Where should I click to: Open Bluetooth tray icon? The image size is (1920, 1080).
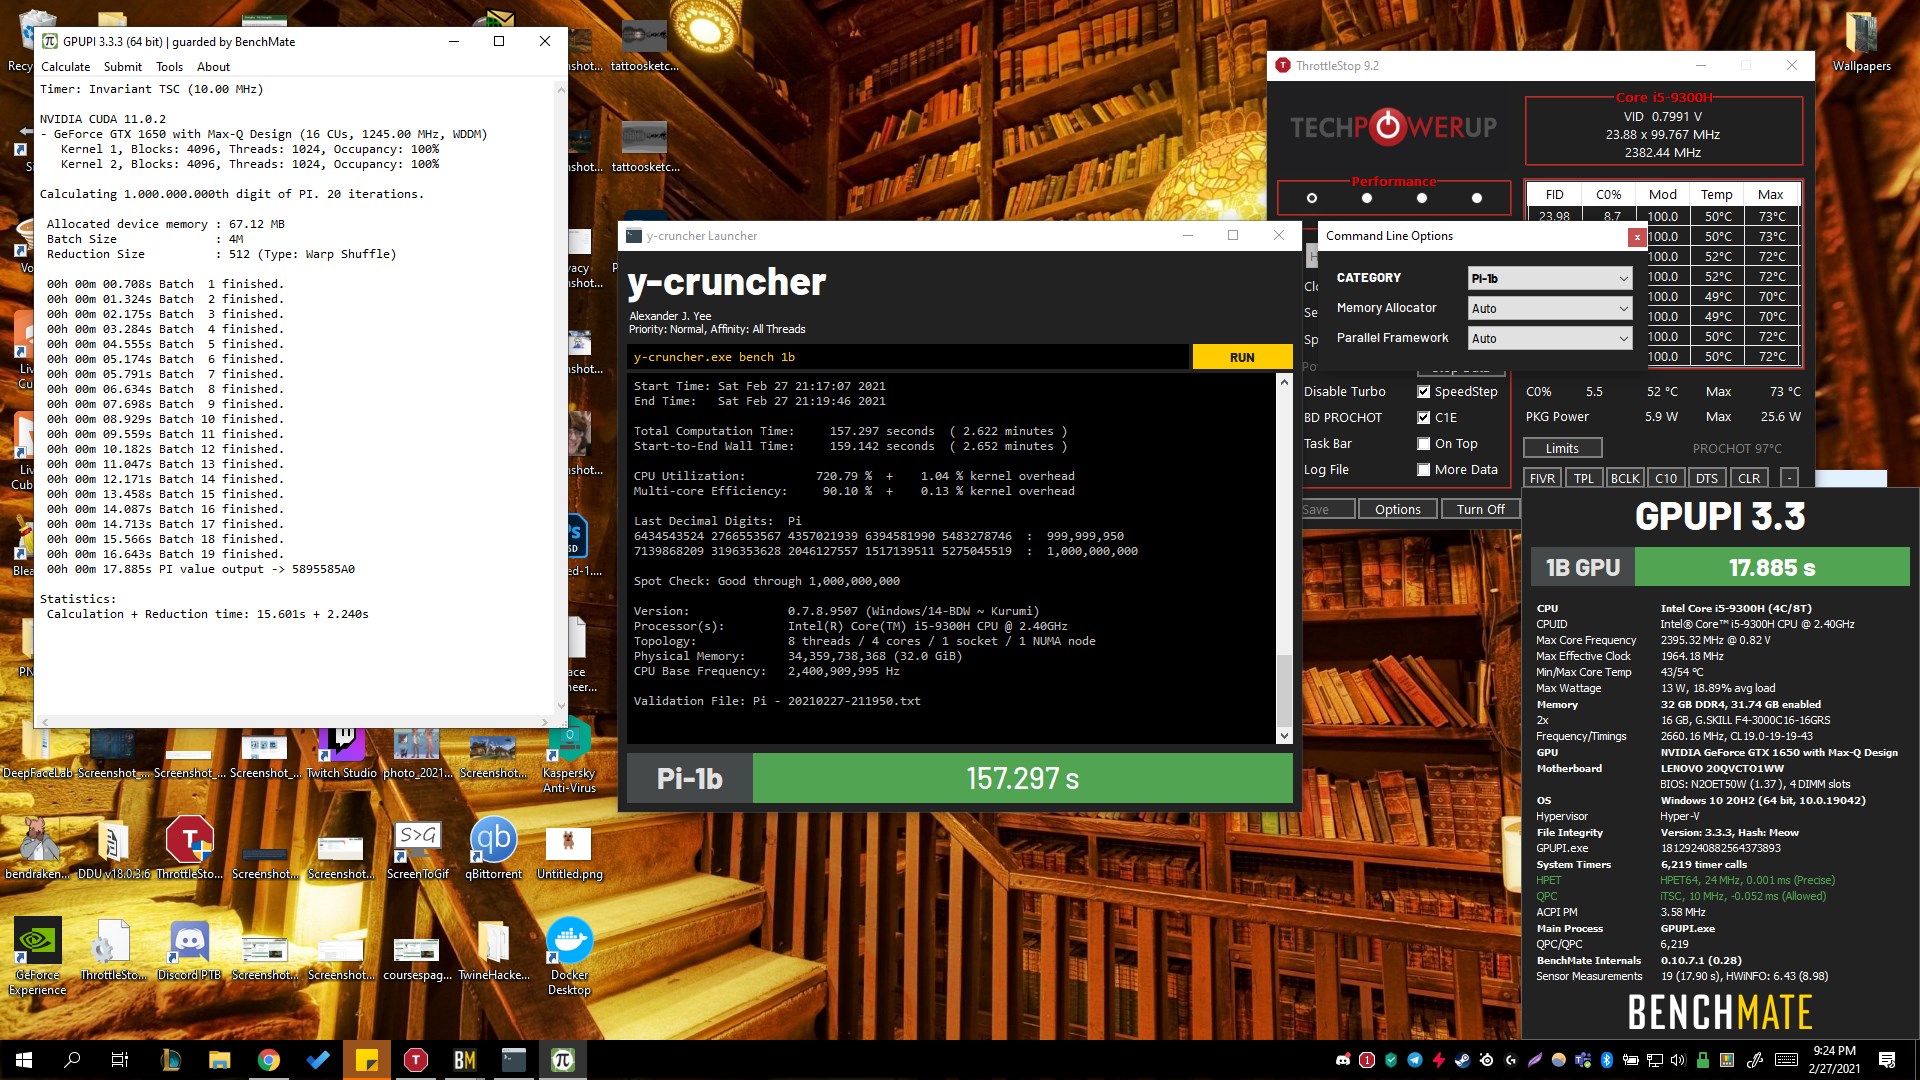pos(1607,1060)
